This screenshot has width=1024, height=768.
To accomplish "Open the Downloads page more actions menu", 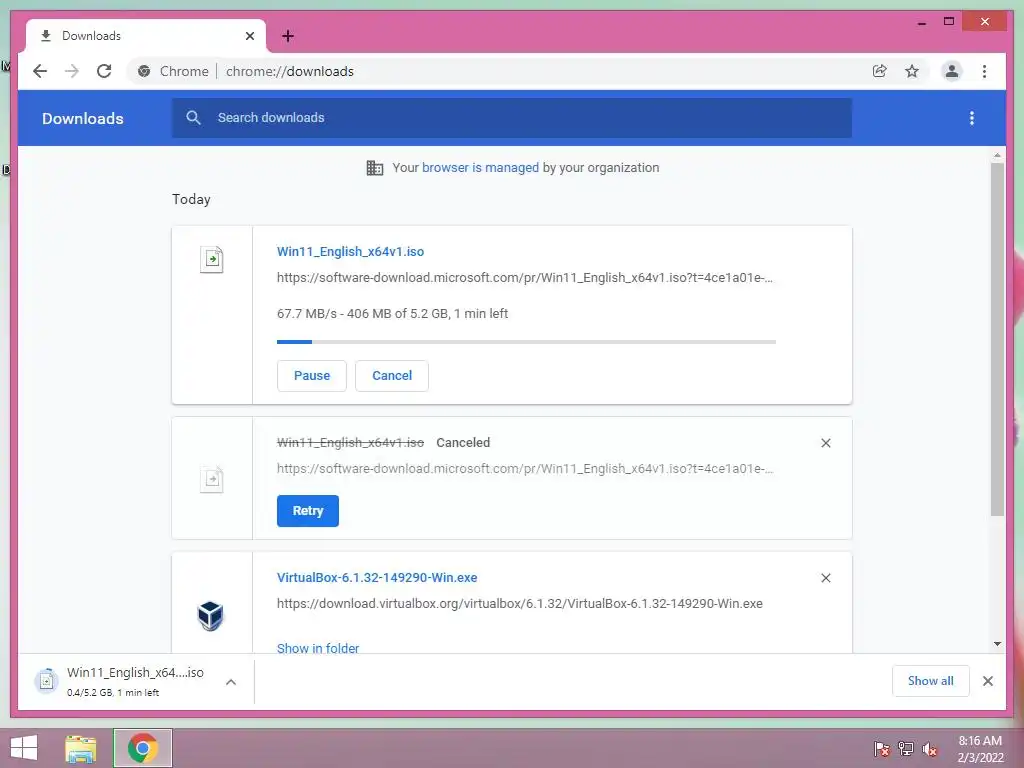I will coord(972,118).
